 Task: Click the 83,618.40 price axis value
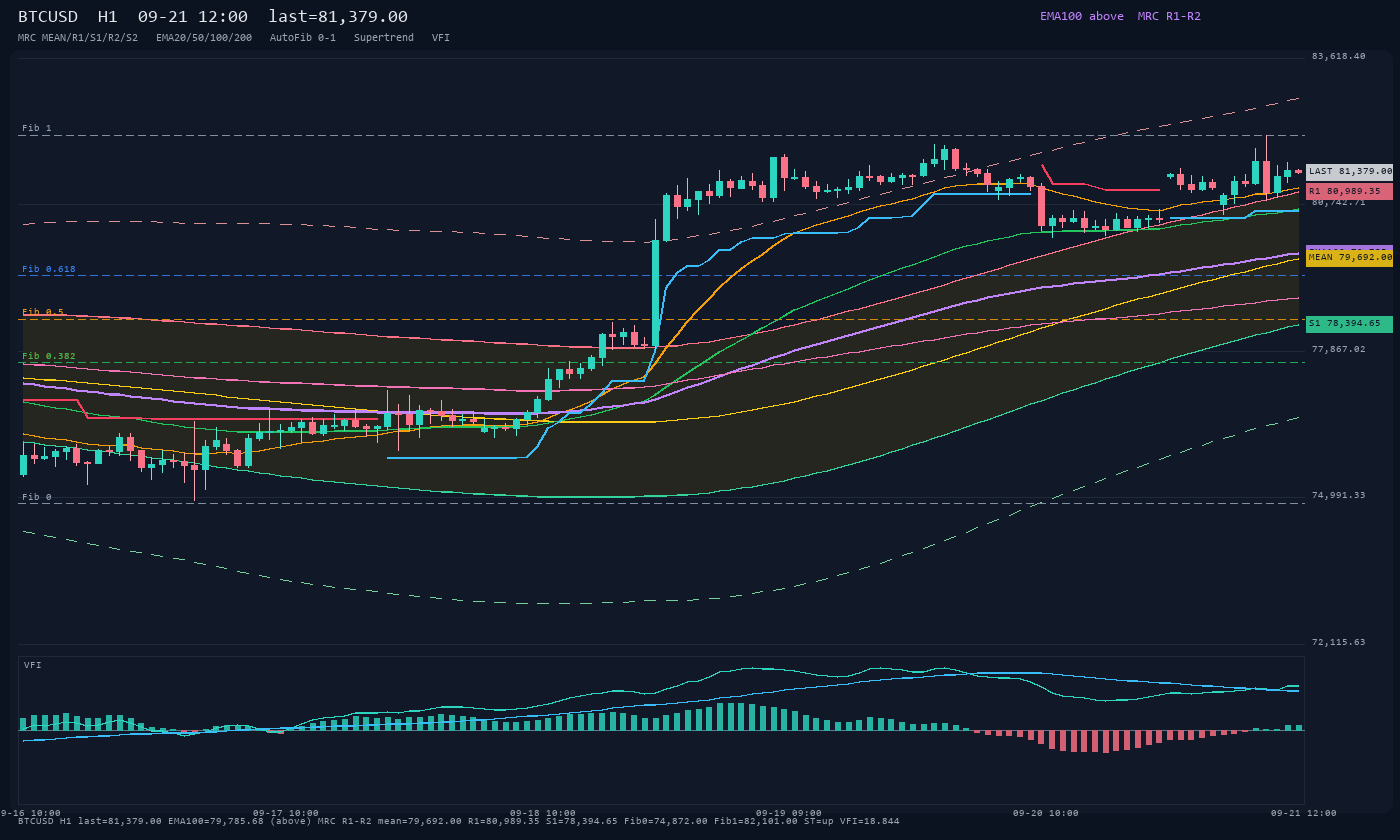tap(1338, 56)
